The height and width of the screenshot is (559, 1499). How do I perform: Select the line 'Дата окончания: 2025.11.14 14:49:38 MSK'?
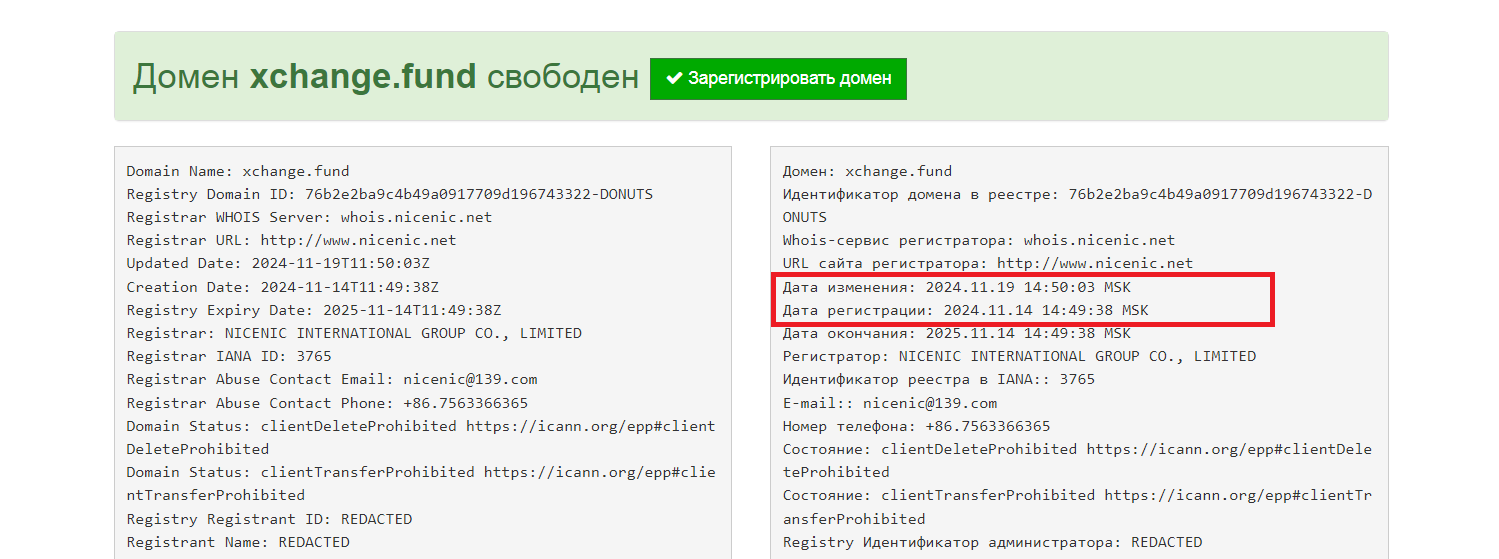(957, 333)
